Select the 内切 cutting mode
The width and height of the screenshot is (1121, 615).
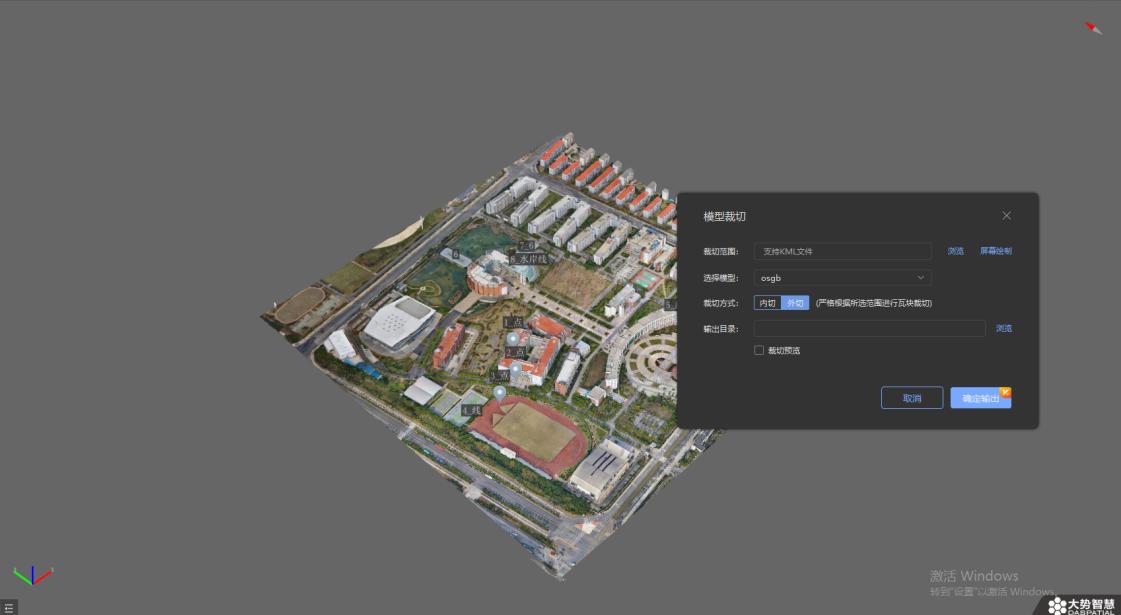[x=767, y=303]
